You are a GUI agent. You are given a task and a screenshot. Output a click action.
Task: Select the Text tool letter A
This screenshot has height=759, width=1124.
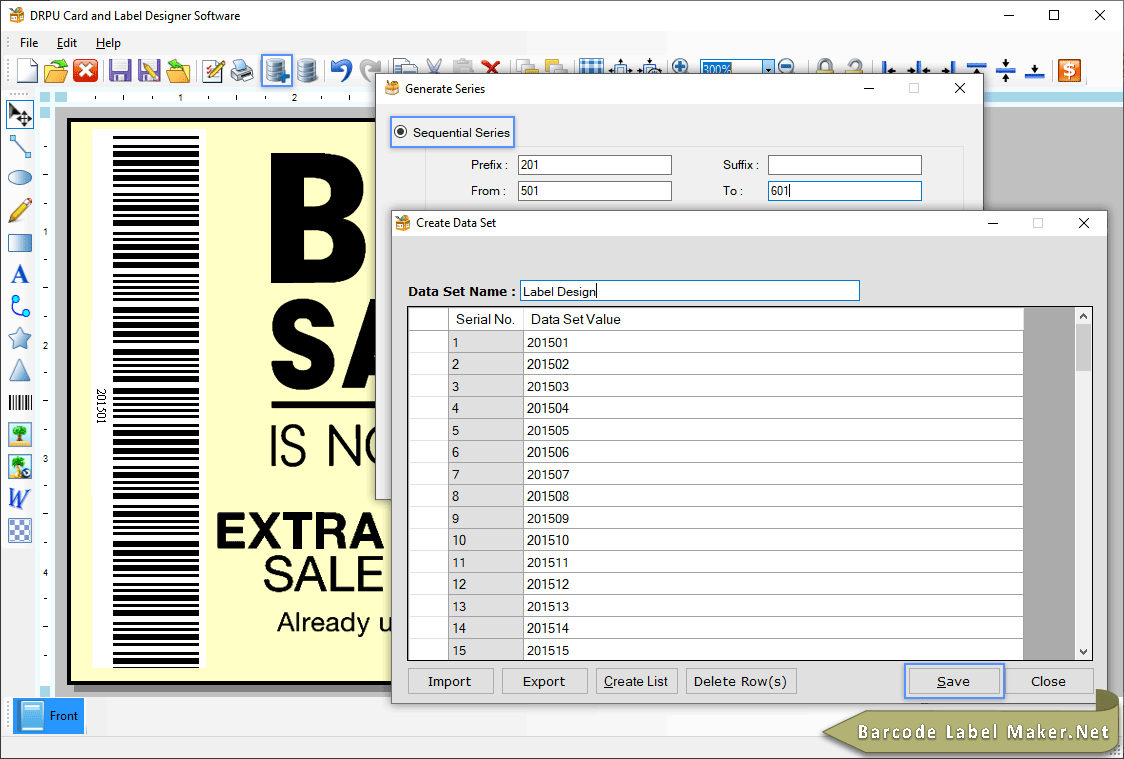pyautogui.click(x=19, y=274)
